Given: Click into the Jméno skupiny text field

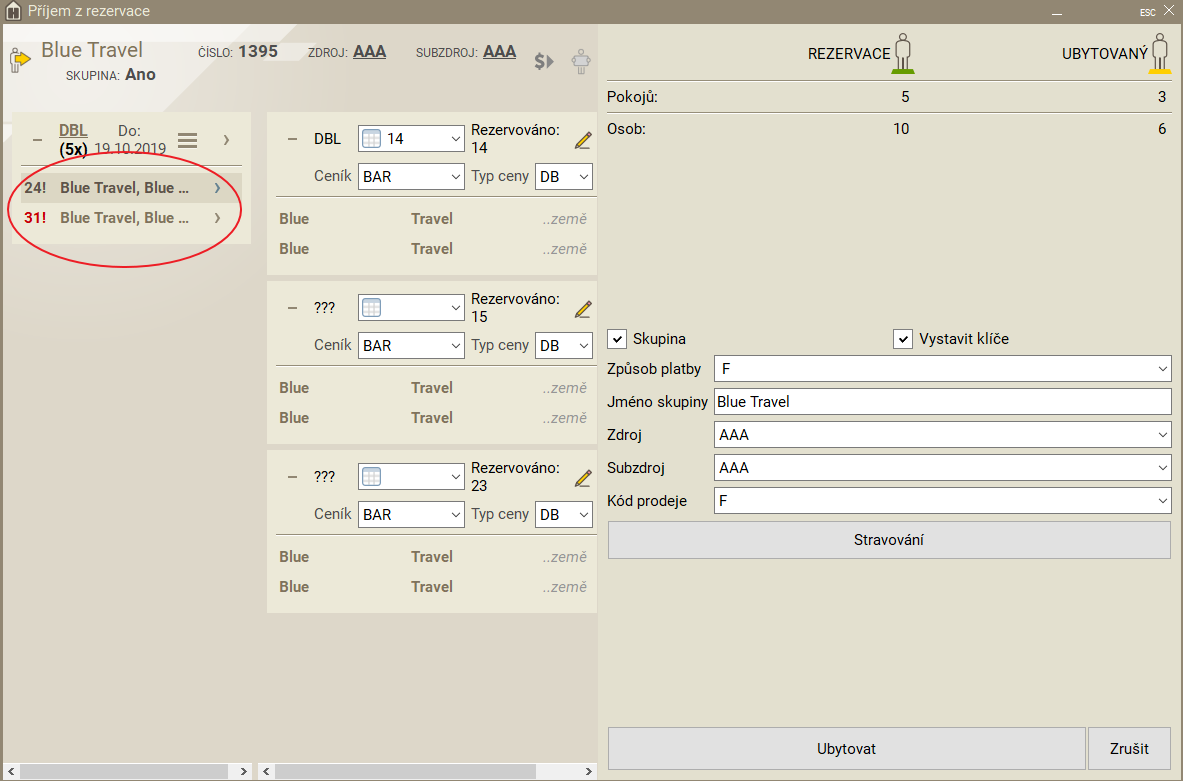Looking at the screenshot, I should (942, 402).
